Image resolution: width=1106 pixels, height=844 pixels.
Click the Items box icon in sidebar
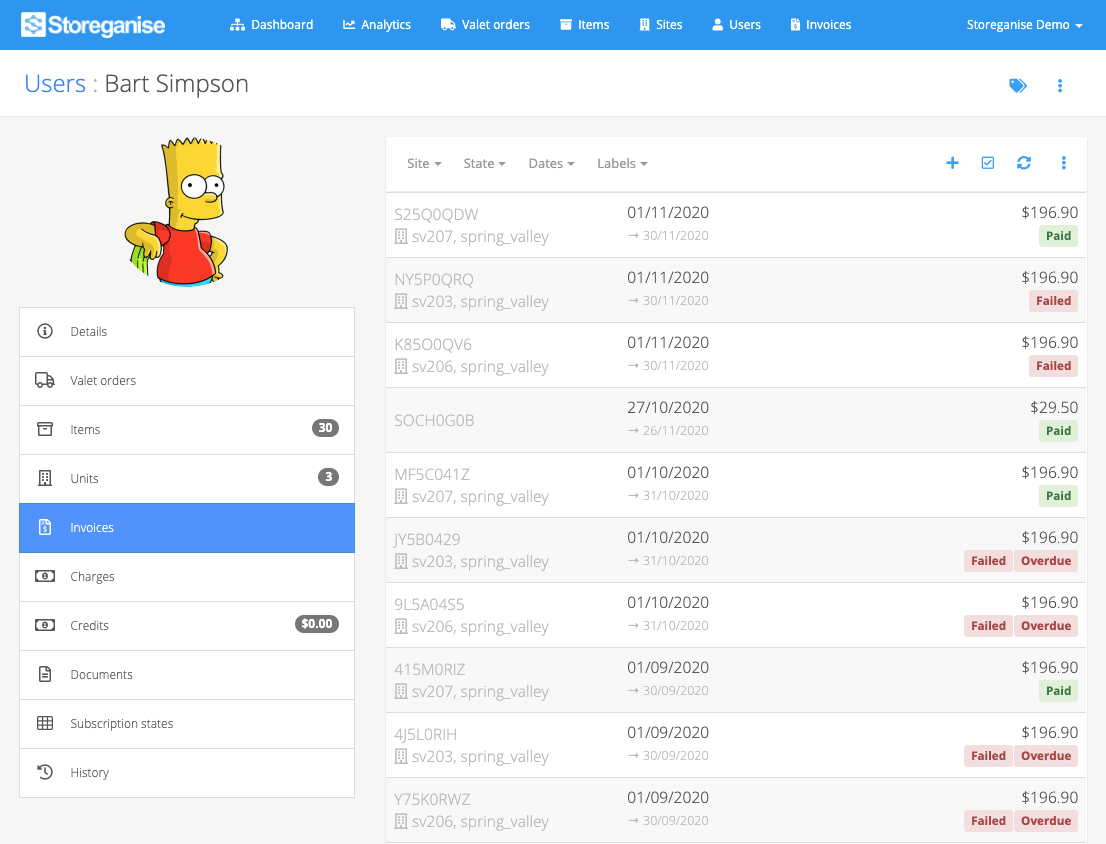44,429
